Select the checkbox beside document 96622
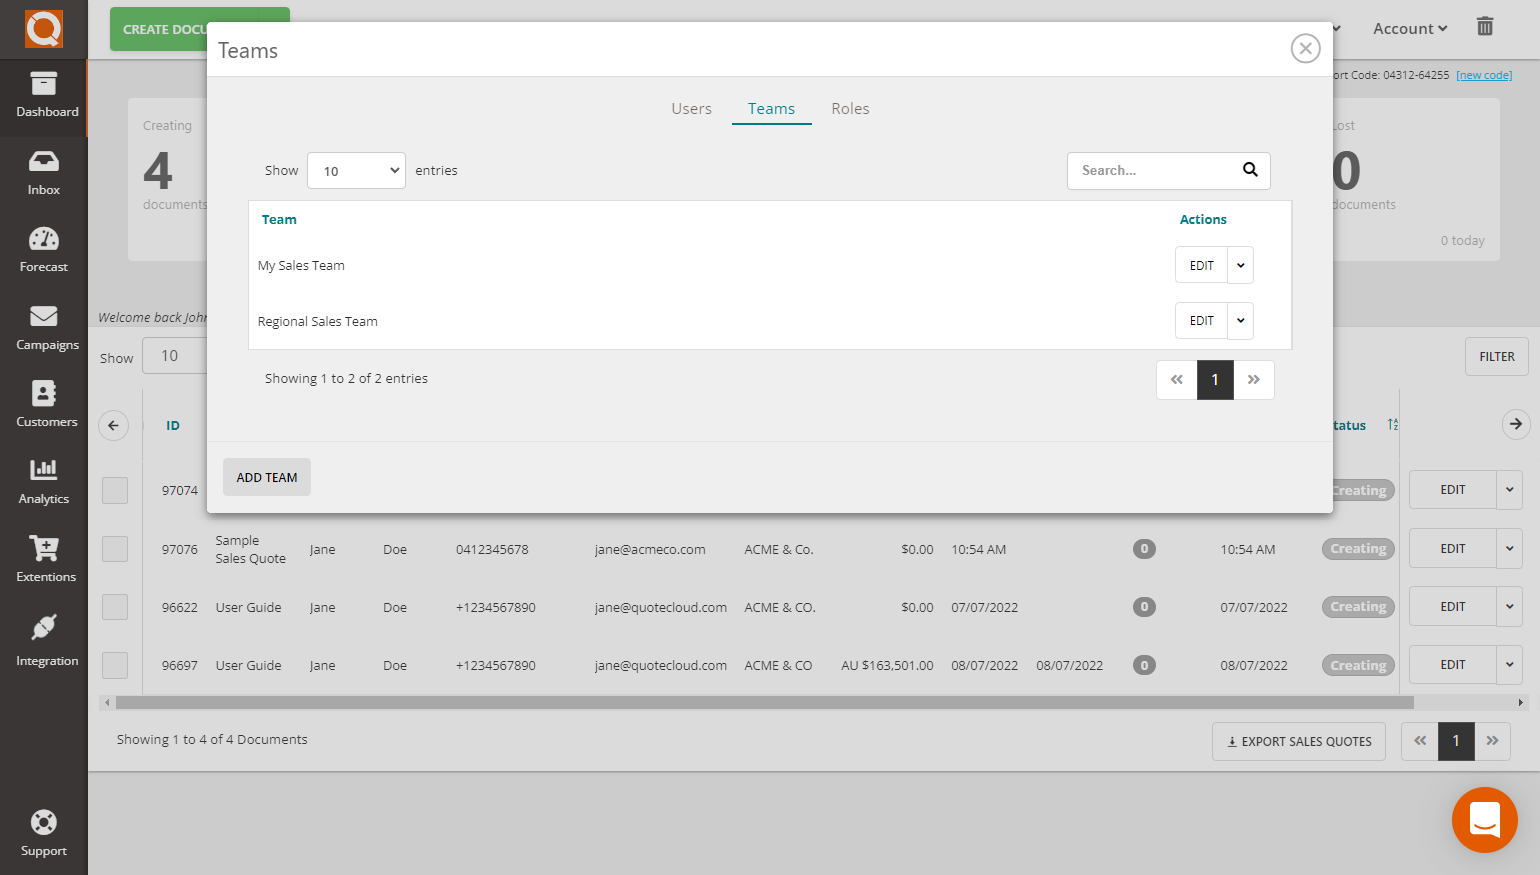The height and width of the screenshot is (875, 1540). (x=114, y=606)
